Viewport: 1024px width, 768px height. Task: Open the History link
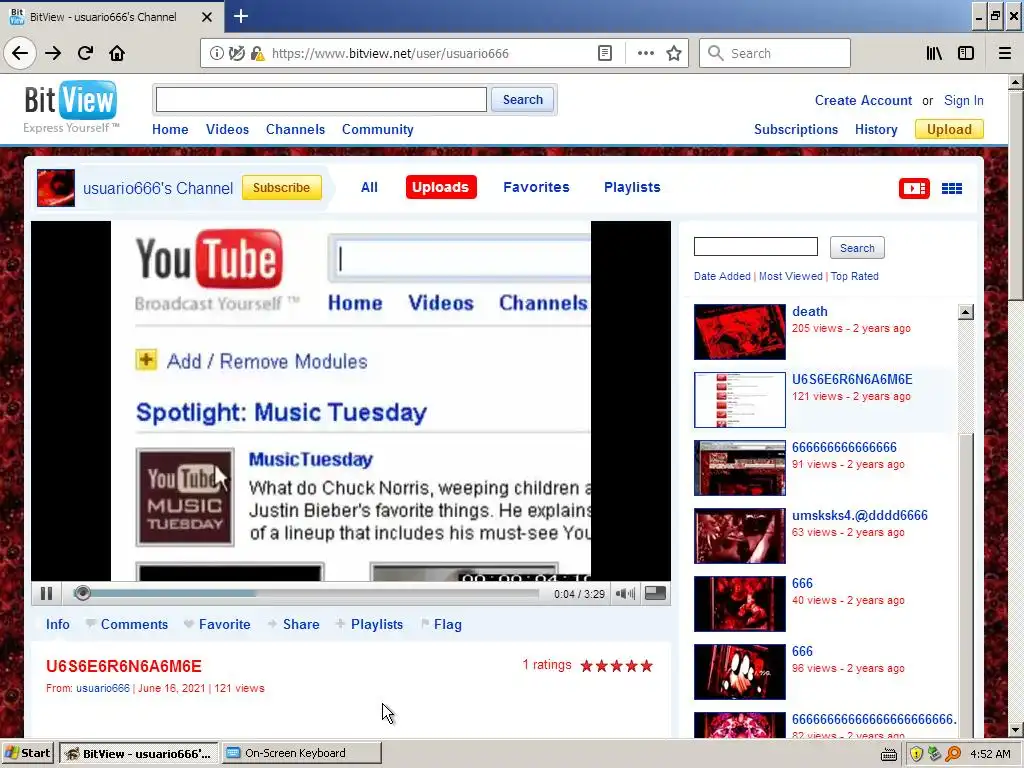tap(876, 129)
